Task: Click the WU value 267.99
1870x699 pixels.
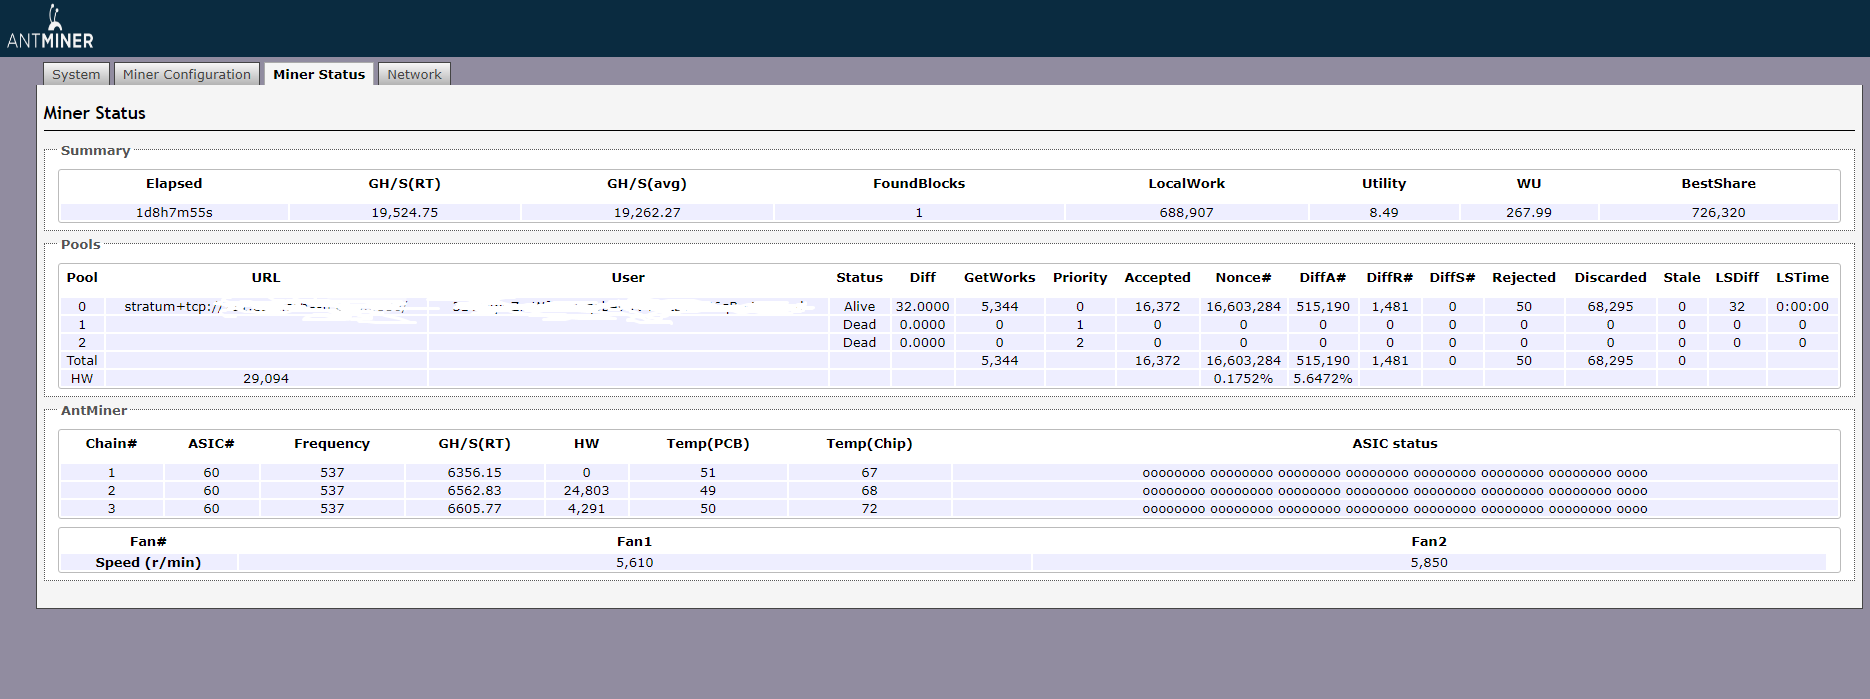Action: click(1529, 212)
